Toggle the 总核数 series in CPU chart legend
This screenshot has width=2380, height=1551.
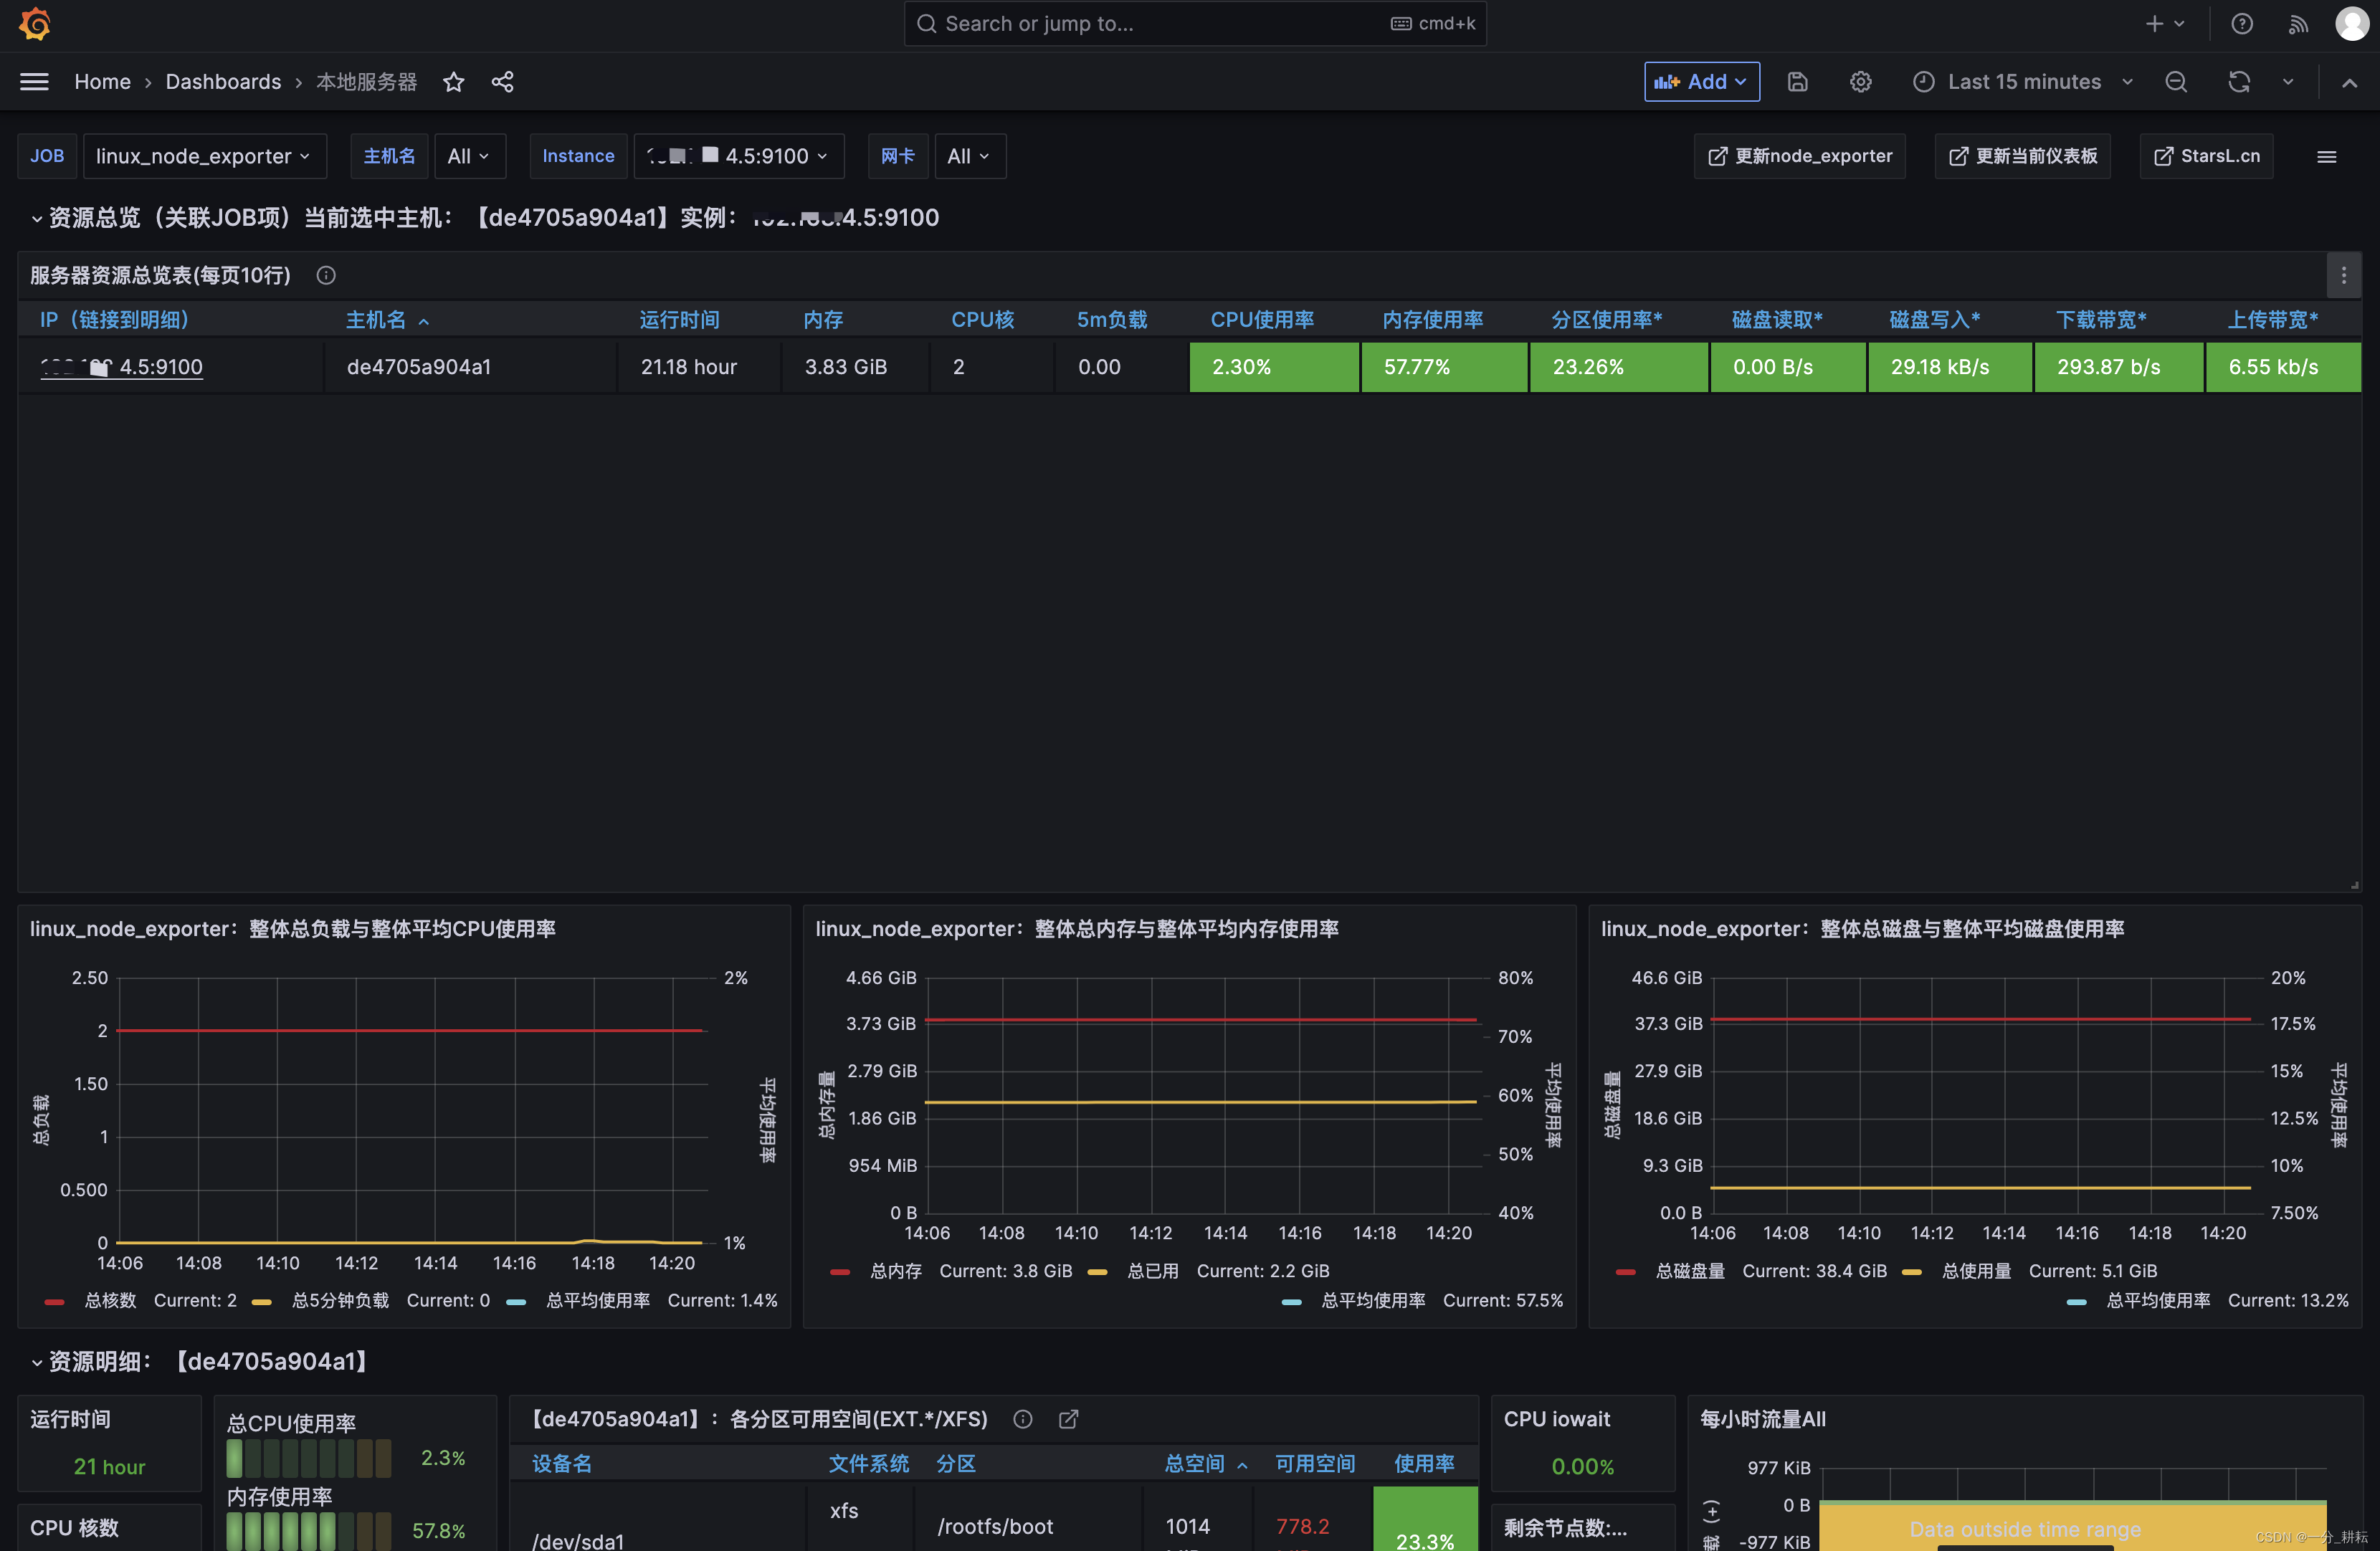[x=110, y=1301]
